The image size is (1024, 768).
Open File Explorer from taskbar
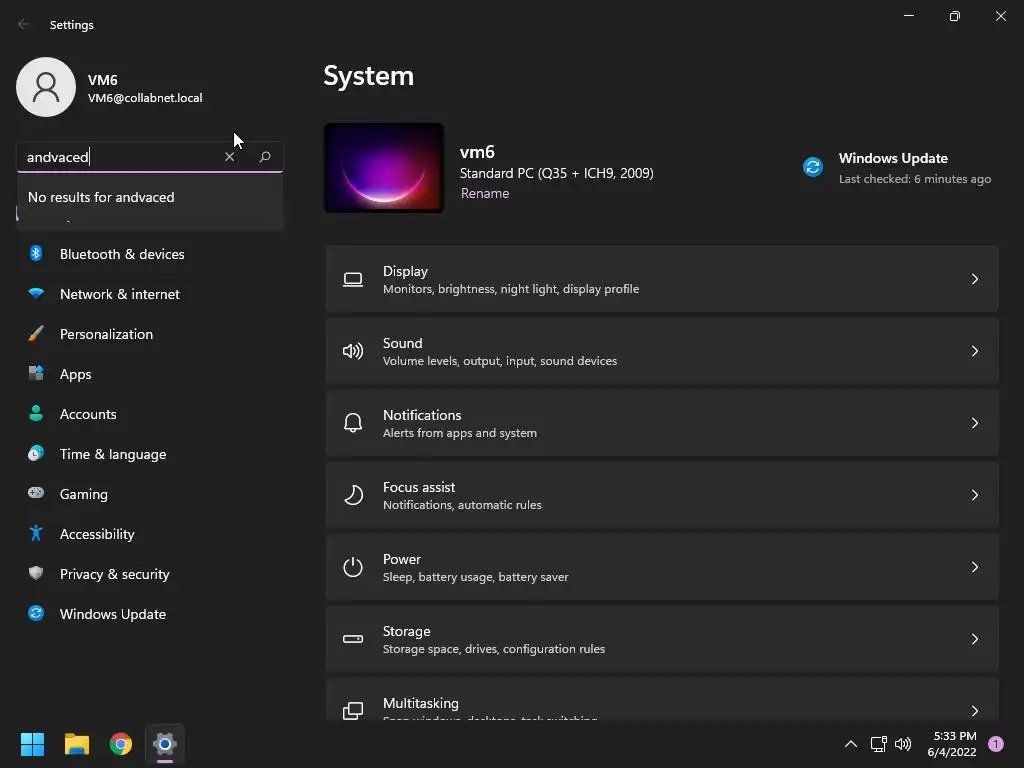pyautogui.click(x=76, y=744)
